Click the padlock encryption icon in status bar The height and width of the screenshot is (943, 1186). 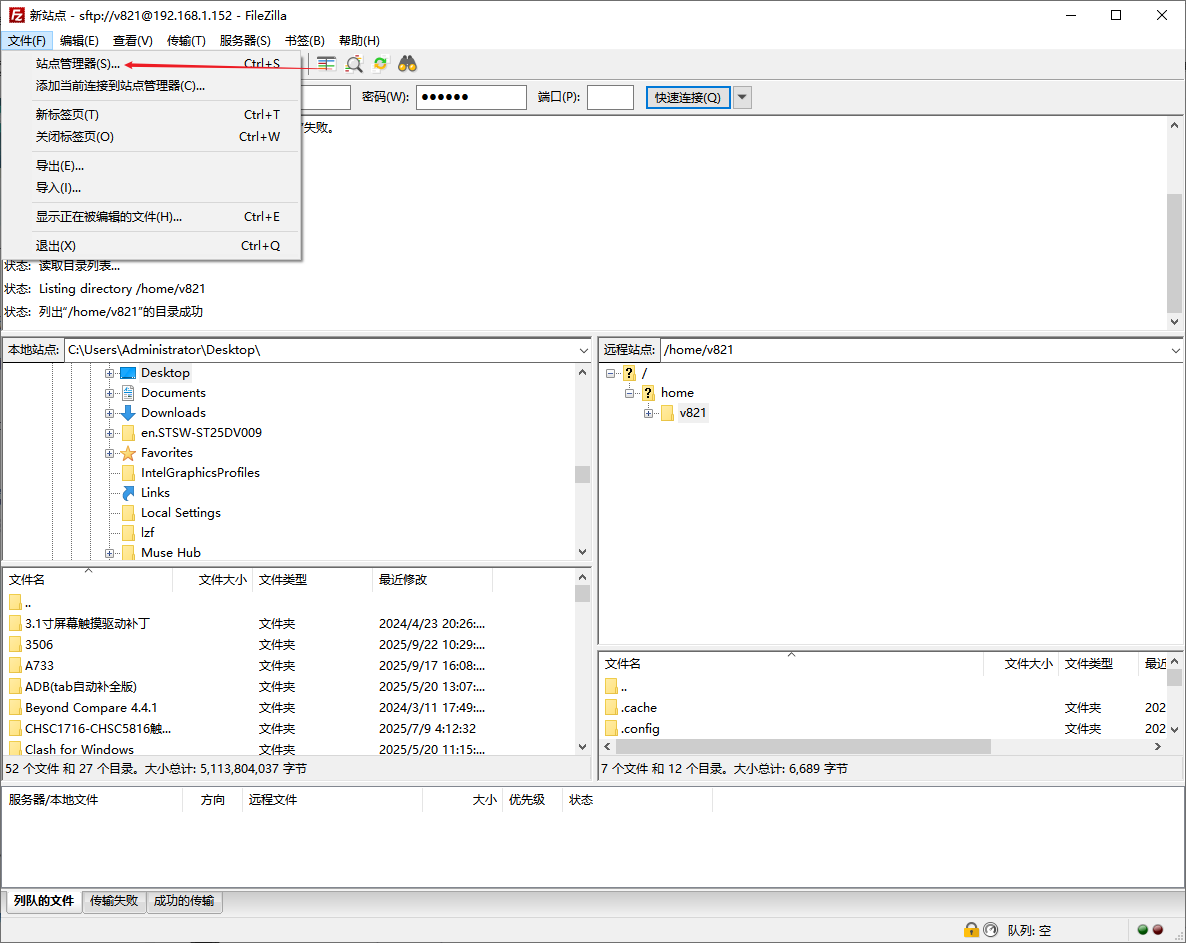[x=971, y=930]
